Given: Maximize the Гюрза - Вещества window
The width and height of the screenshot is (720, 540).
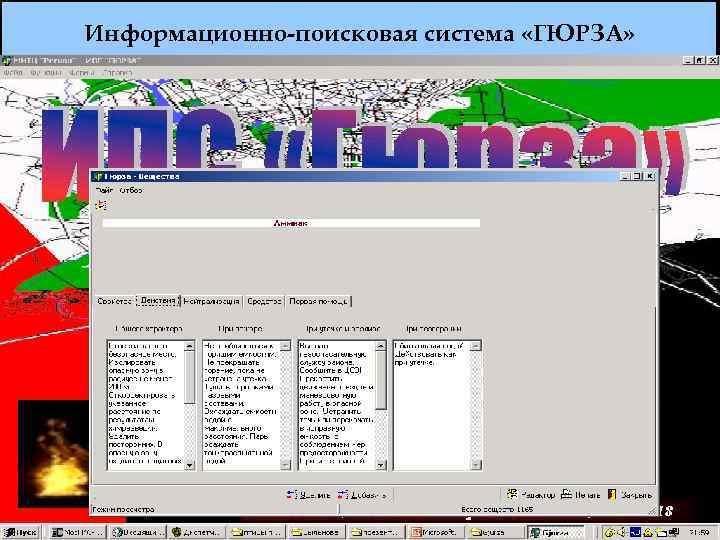Looking at the screenshot, I should click(636, 176).
